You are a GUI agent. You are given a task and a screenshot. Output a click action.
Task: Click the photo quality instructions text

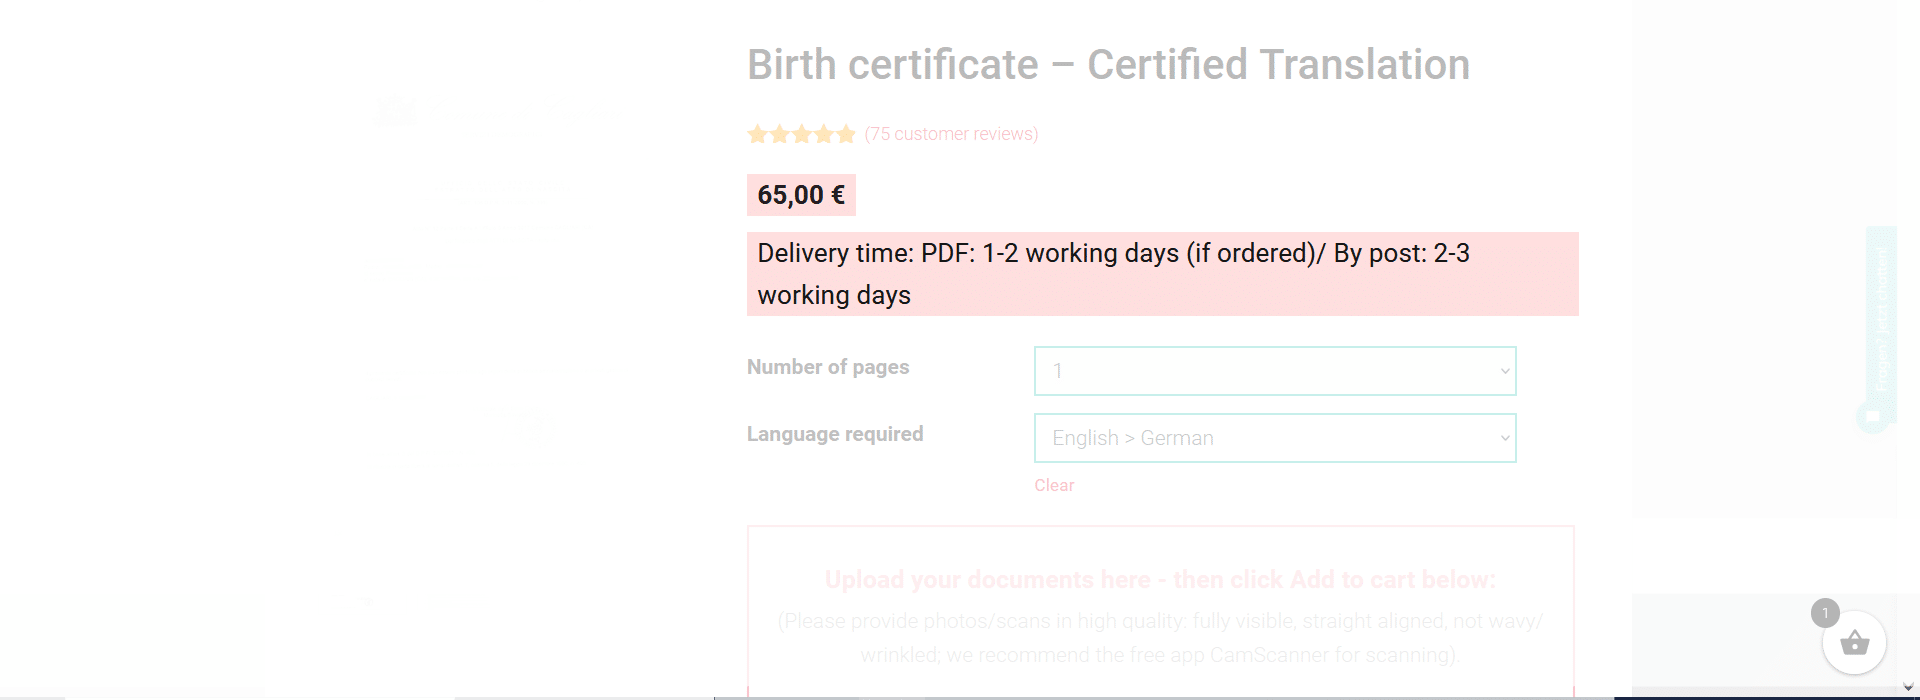[x=1160, y=638]
